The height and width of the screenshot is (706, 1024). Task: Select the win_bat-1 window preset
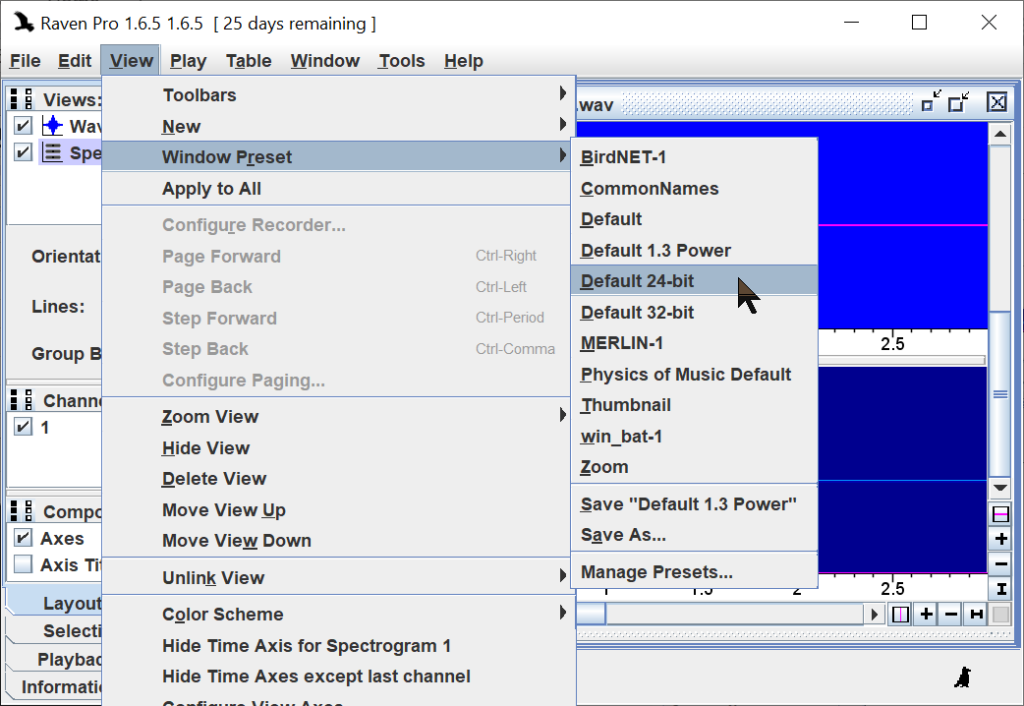tap(694, 436)
